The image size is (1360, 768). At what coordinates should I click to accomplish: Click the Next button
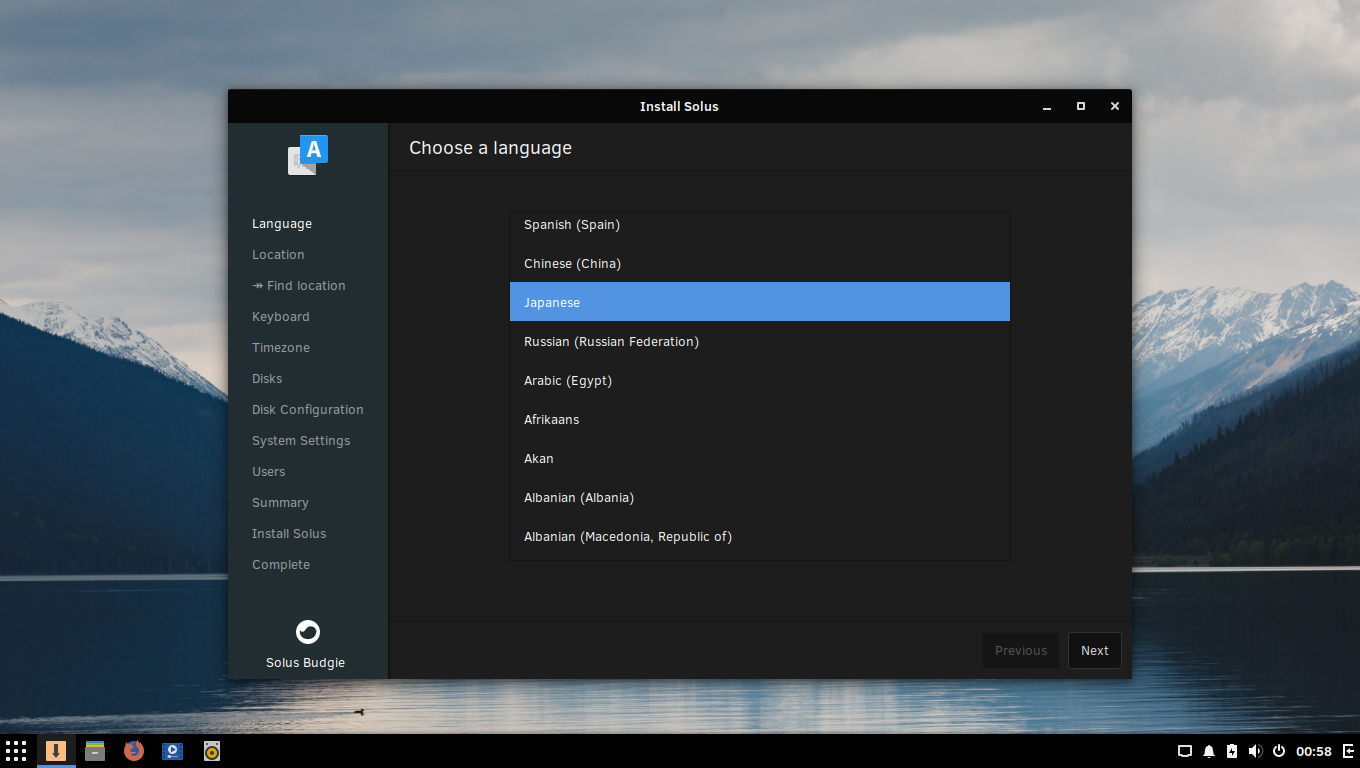pos(1095,651)
